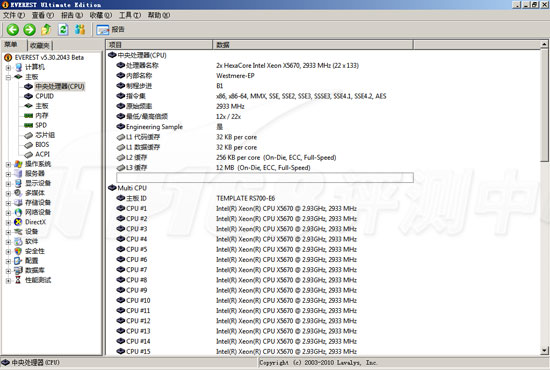Go forward with the green right arrow
The image size is (550, 370).
29,29
